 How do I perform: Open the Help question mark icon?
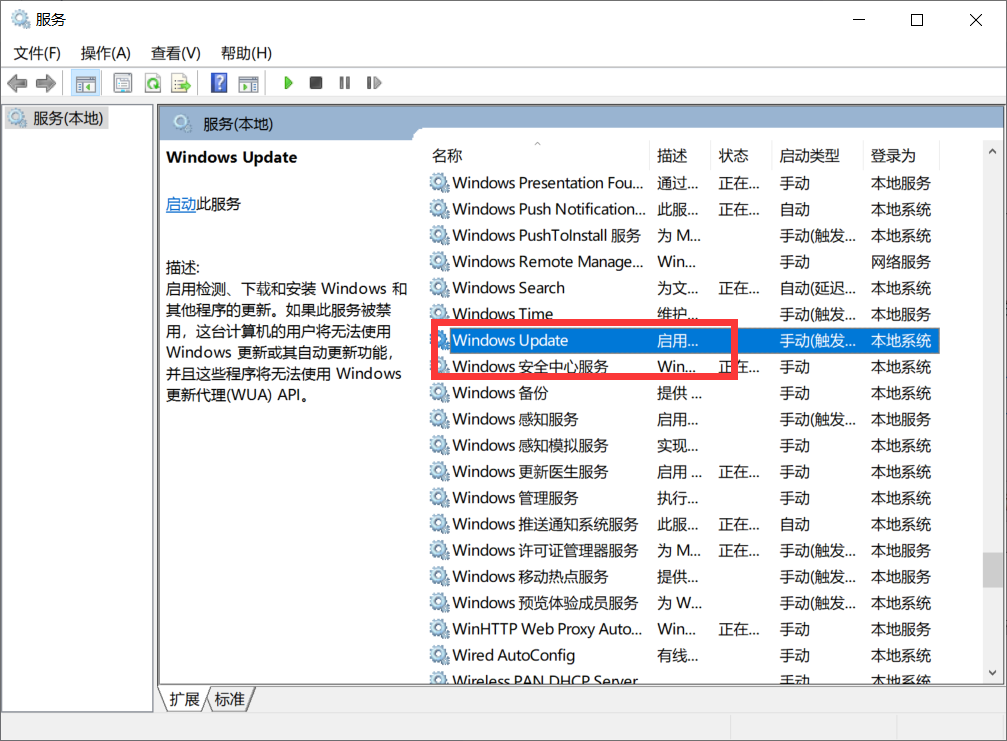(x=219, y=83)
